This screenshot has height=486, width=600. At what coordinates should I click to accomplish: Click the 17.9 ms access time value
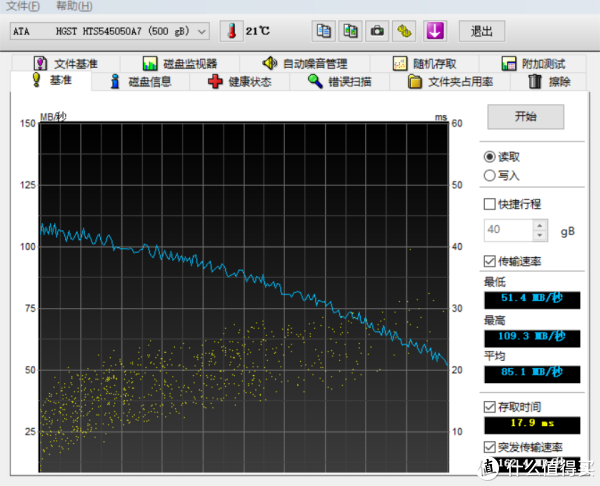click(532, 425)
